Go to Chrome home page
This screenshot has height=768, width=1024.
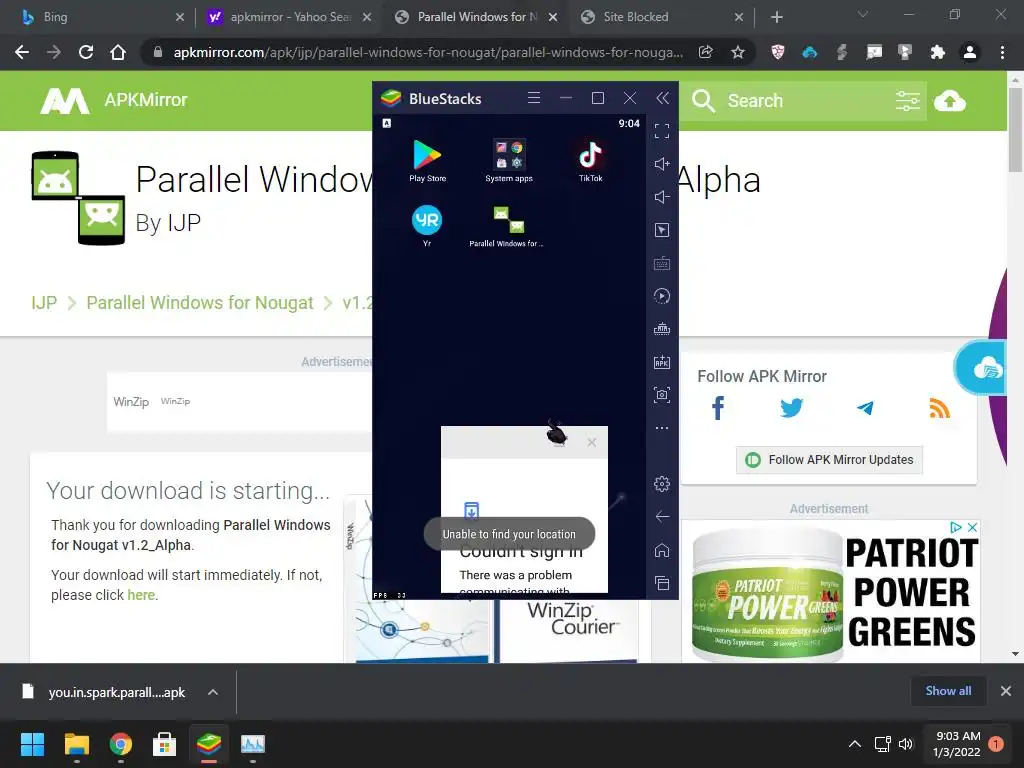(x=118, y=52)
